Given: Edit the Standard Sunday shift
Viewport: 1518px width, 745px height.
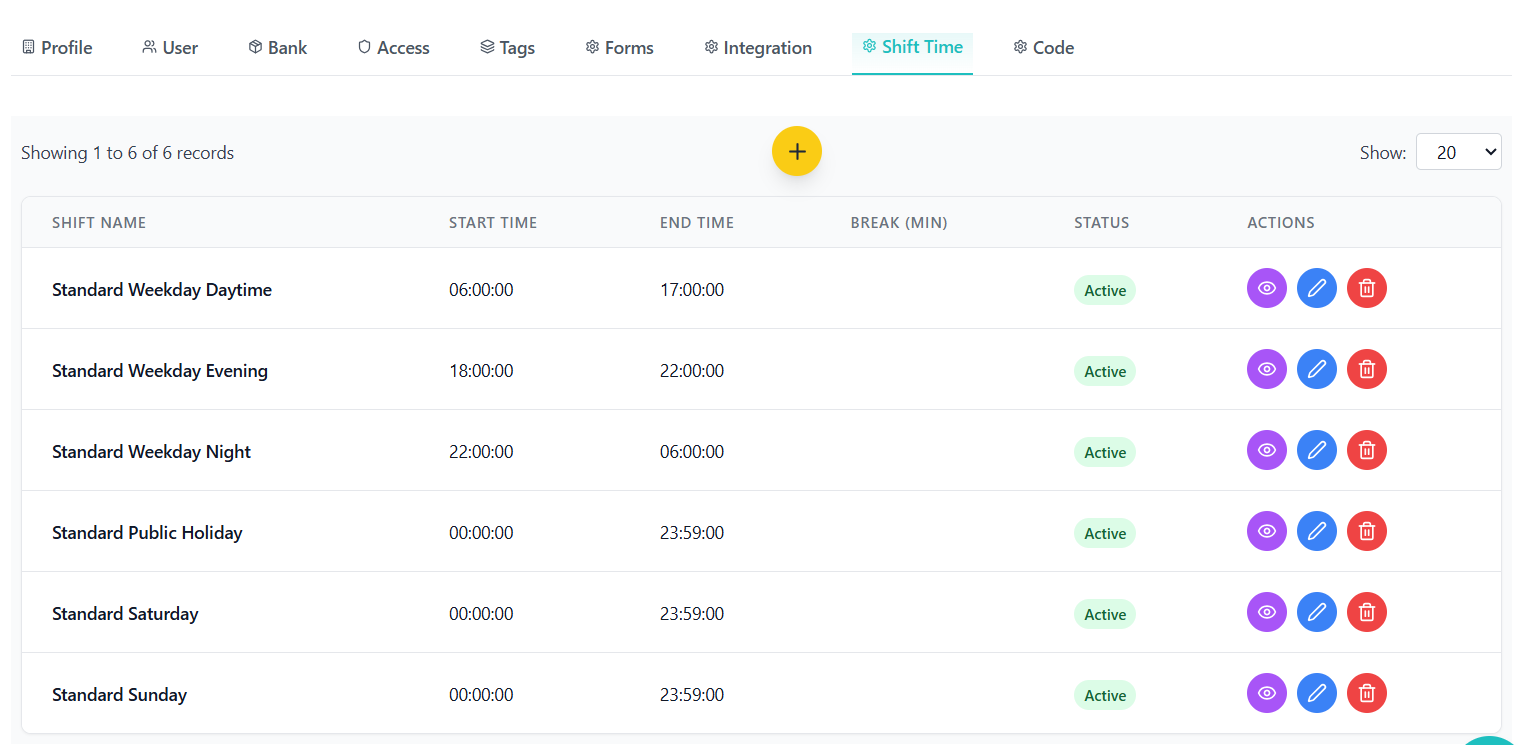Looking at the screenshot, I should [x=1316, y=694].
